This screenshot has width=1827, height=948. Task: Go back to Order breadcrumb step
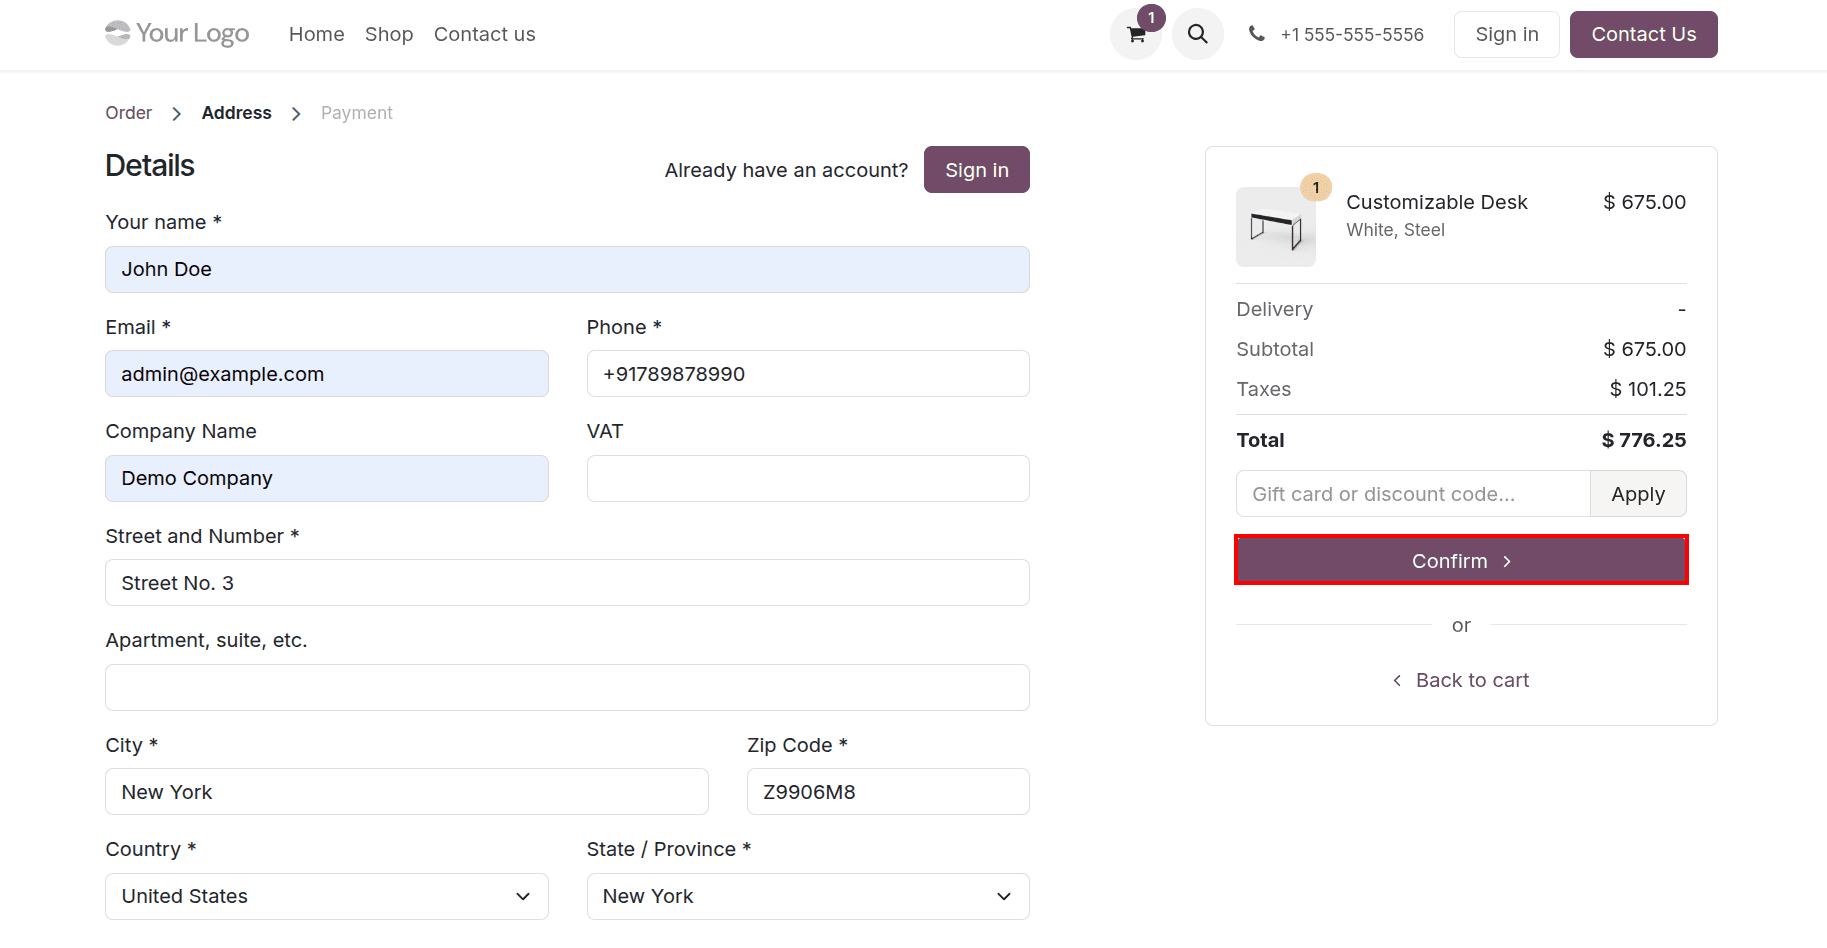point(129,113)
